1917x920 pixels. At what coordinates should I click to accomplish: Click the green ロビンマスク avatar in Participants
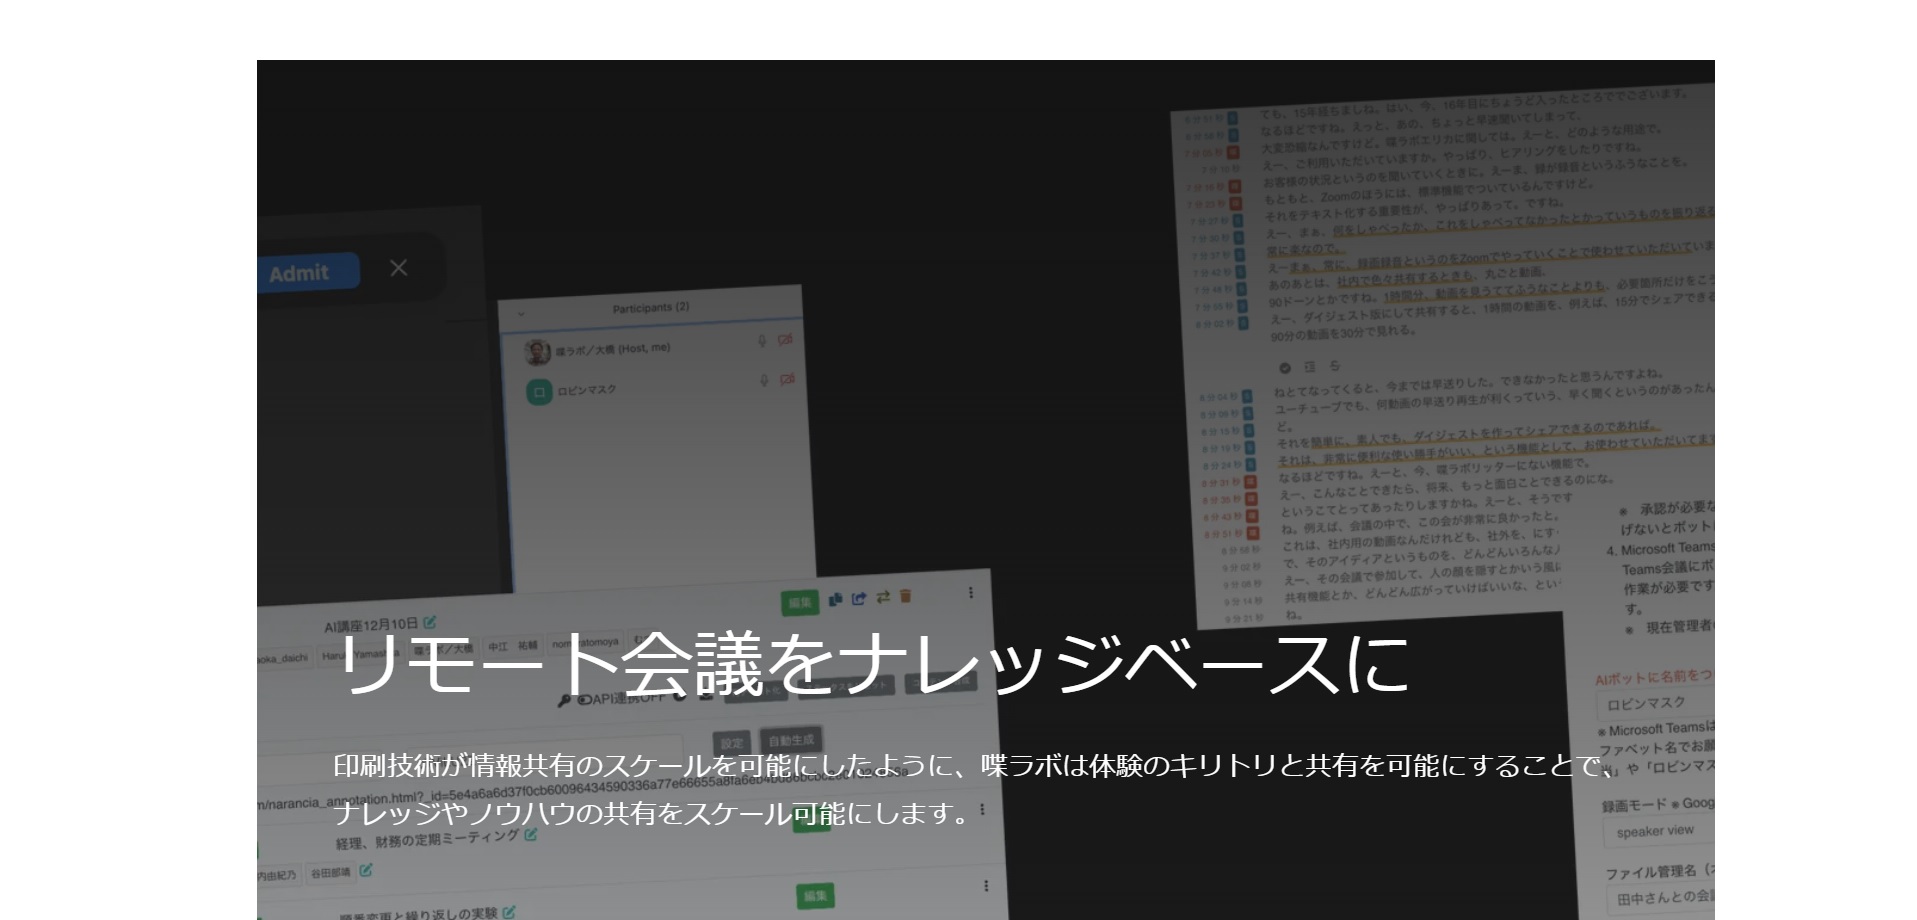(539, 392)
